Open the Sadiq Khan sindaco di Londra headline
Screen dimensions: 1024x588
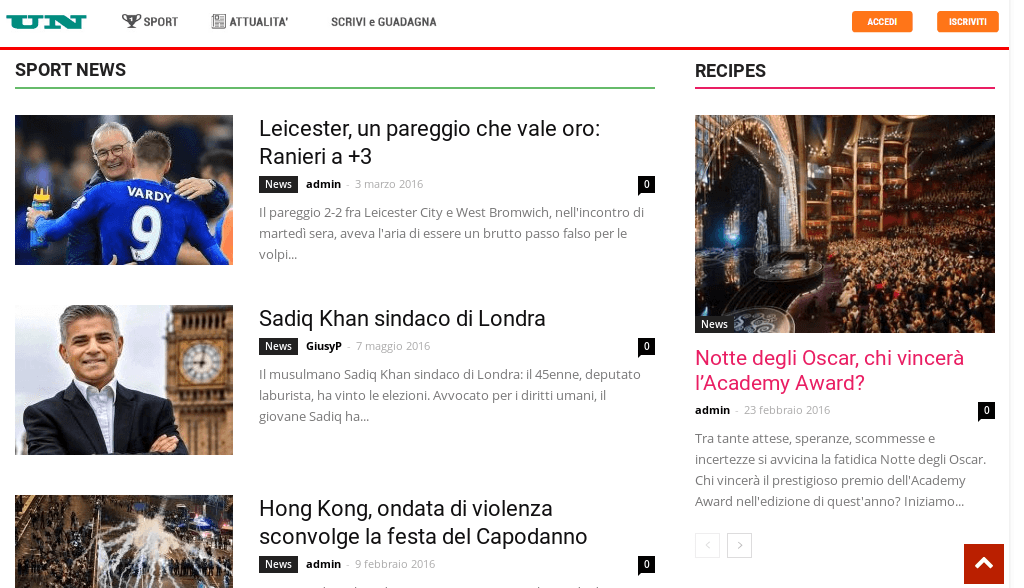click(402, 319)
